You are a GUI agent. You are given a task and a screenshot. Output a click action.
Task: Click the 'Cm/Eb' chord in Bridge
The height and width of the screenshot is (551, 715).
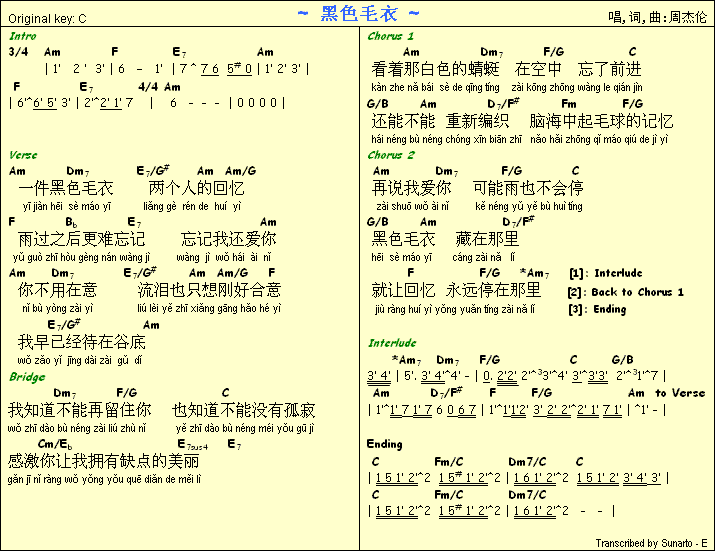coord(55,444)
